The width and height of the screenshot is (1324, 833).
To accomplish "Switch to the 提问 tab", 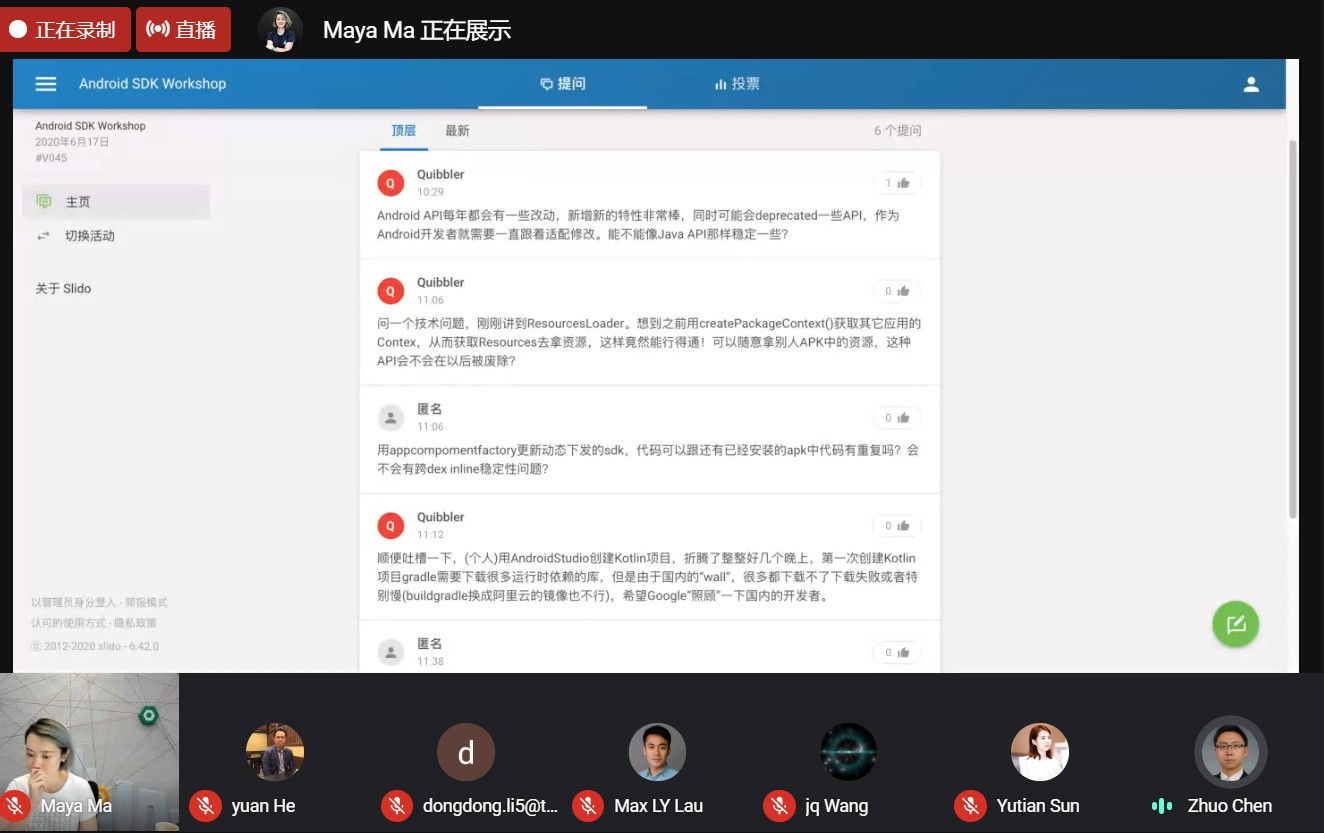I will click(562, 84).
